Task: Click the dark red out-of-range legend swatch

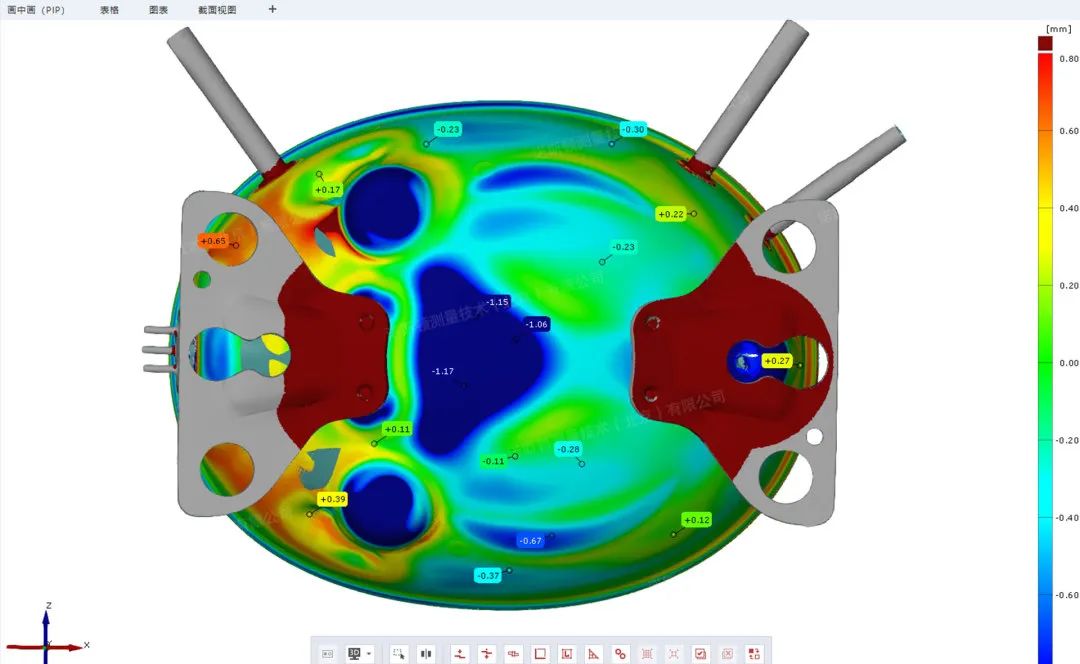Action: 1045,43
